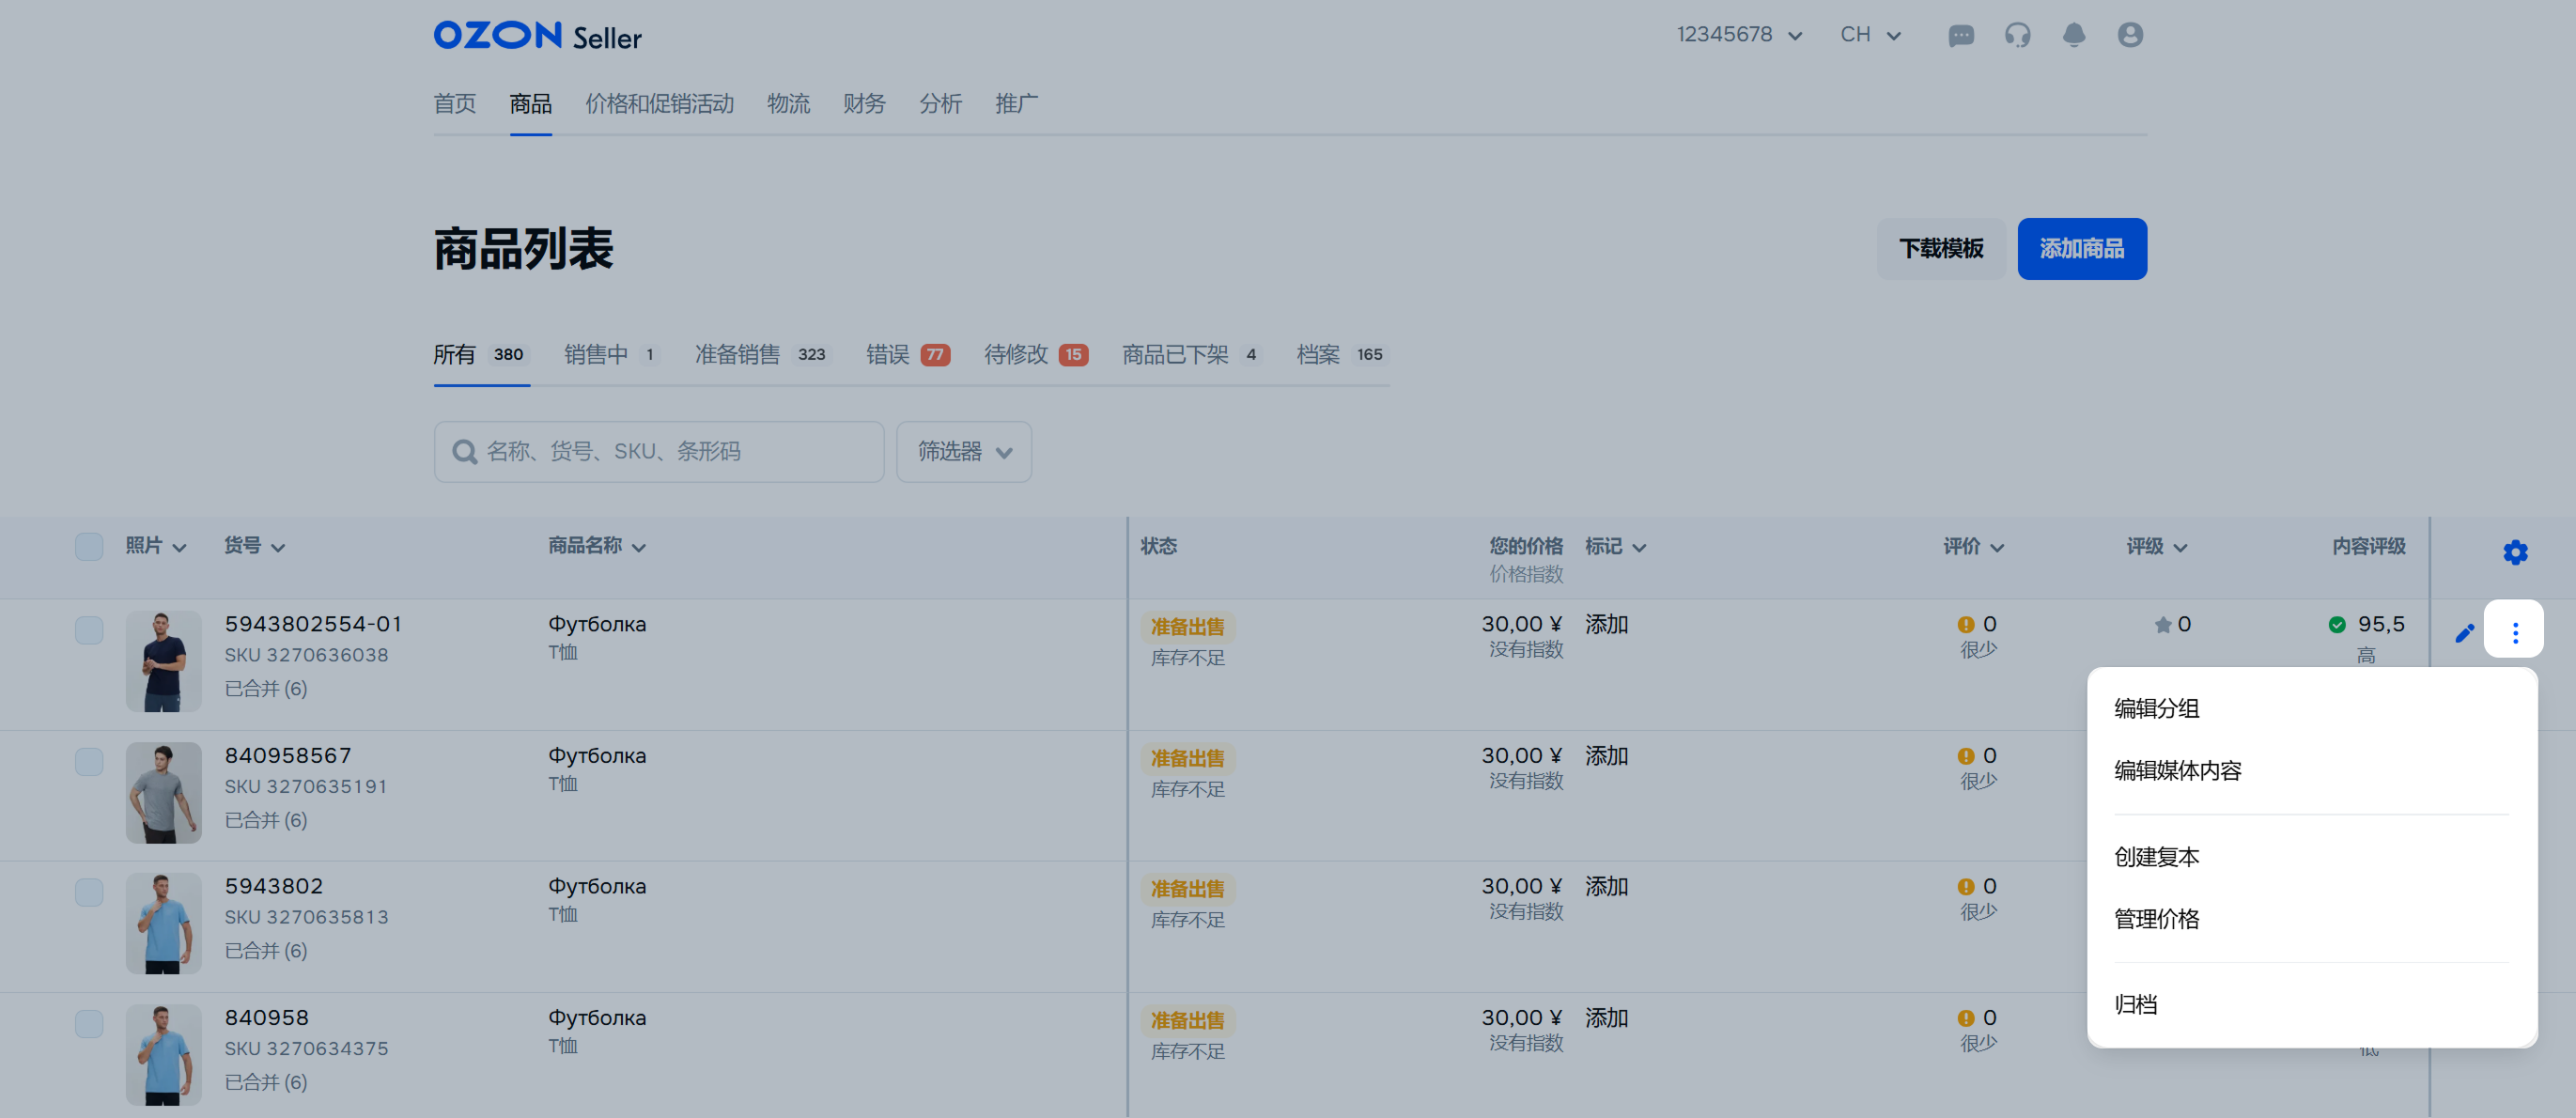This screenshot has height=1118, width=2576.
Task: Click the headset support icon
Action: 2017,36
